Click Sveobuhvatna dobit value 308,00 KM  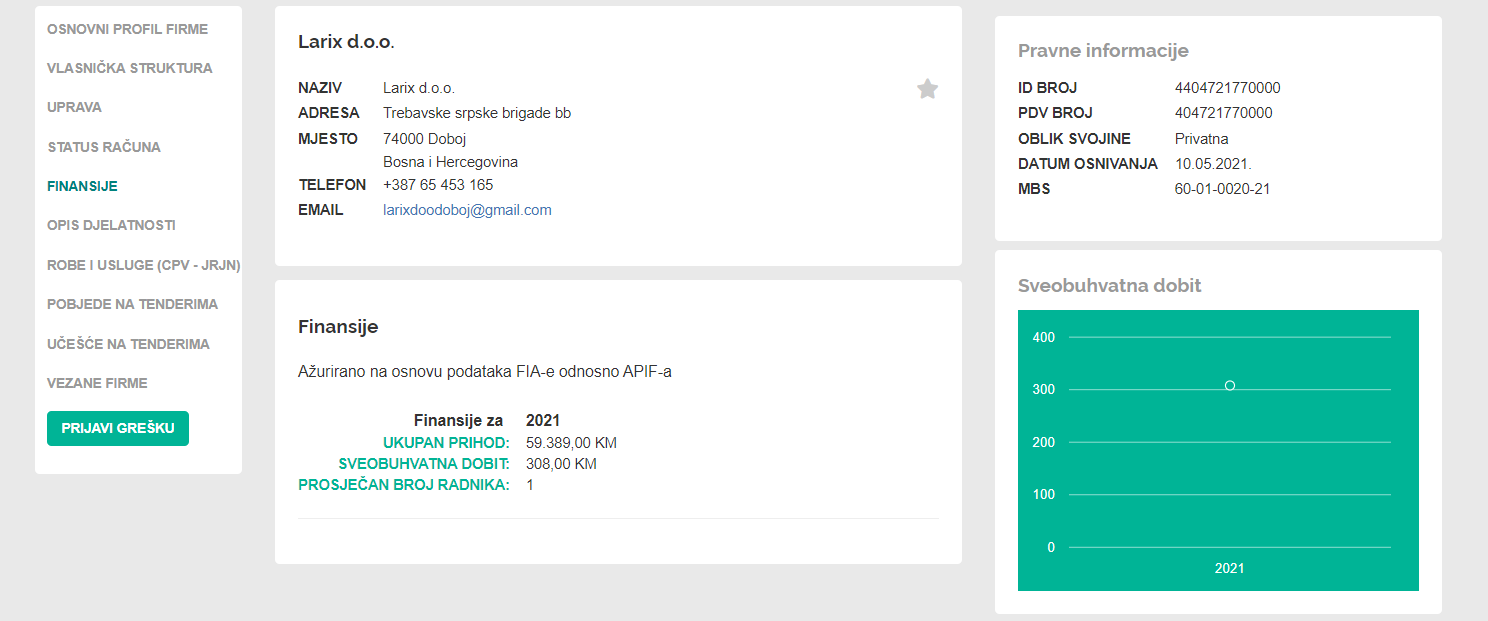click(561, 464)
